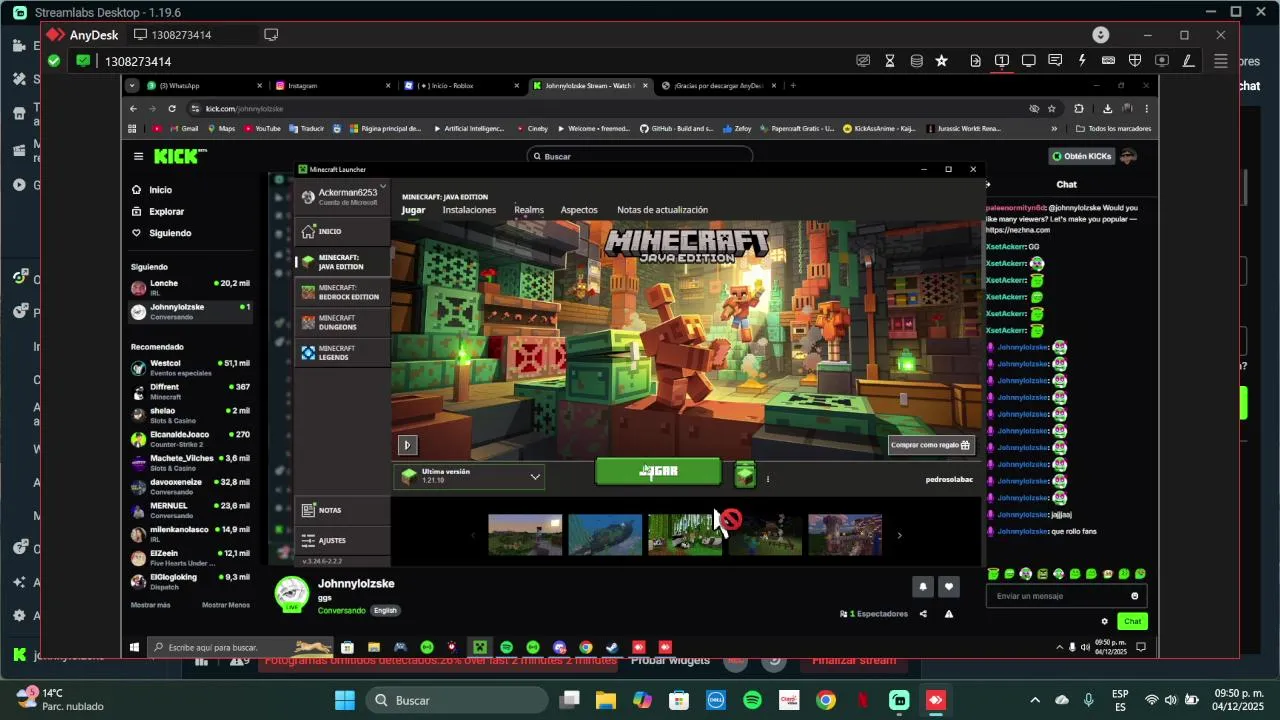The width and height of the screenshot is (1280, 720).
Task: Click the green JUGAR play button
Action: pyautogui.click(x=658, y=471)
